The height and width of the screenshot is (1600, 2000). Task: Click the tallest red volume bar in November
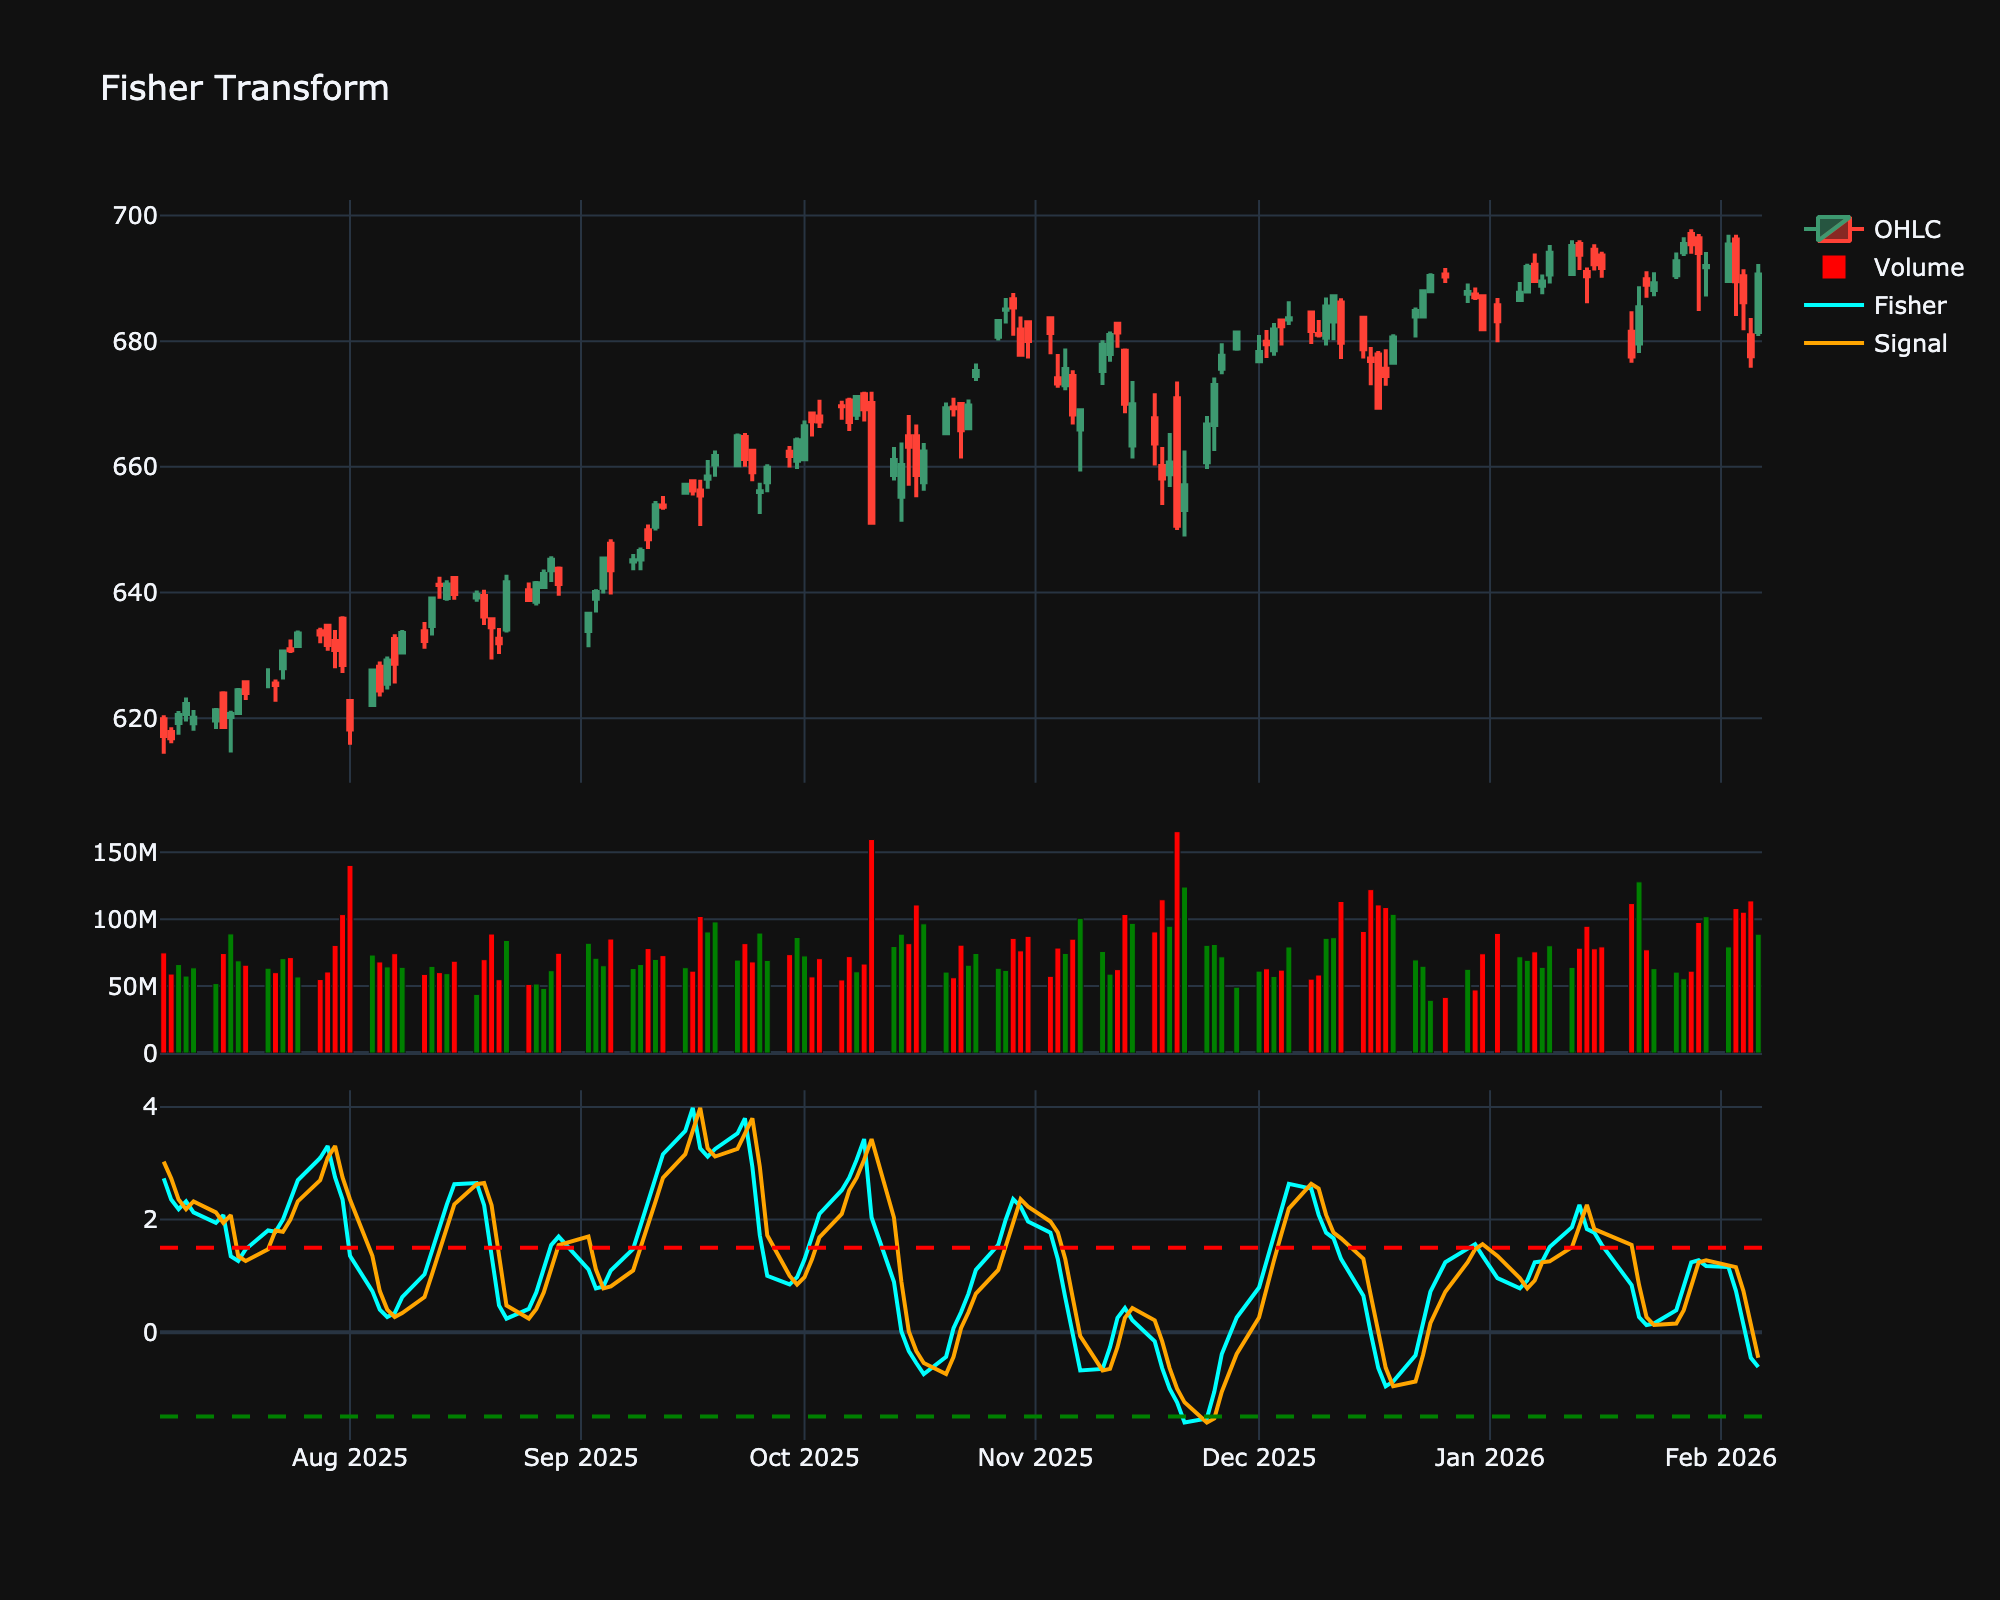(x=1177, y=940)
